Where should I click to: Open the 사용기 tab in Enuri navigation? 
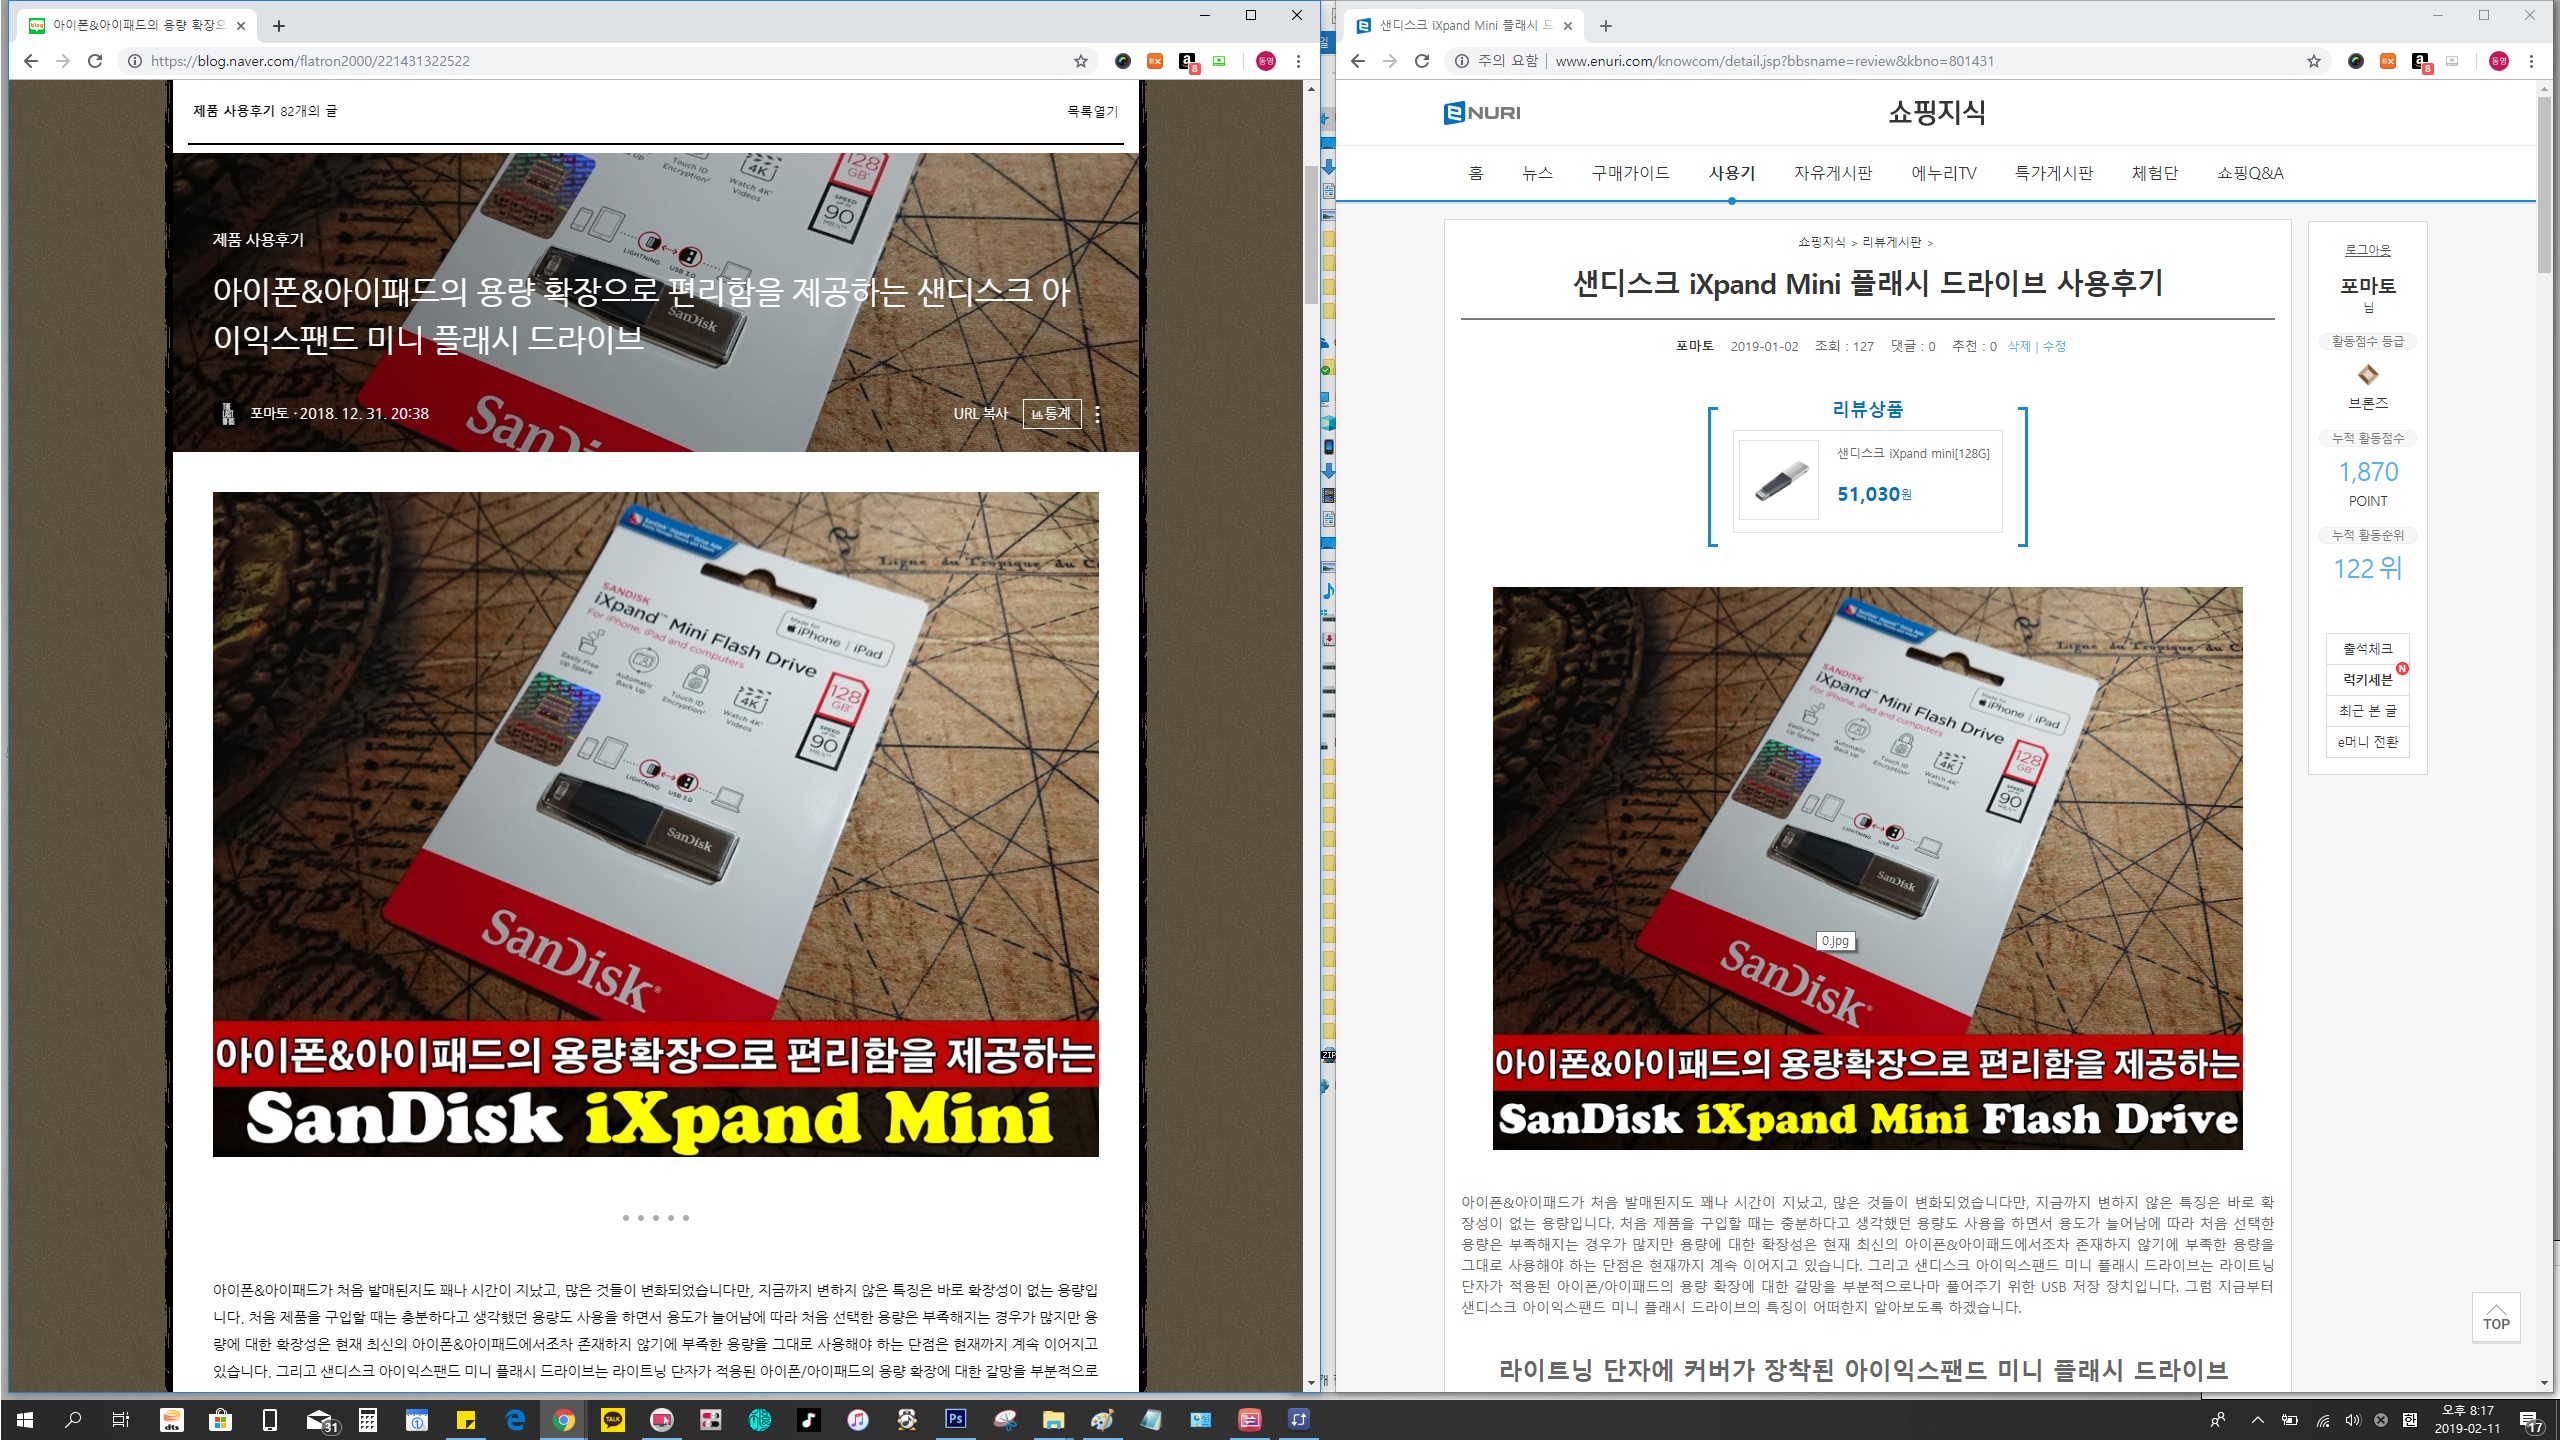(1731, 173)
